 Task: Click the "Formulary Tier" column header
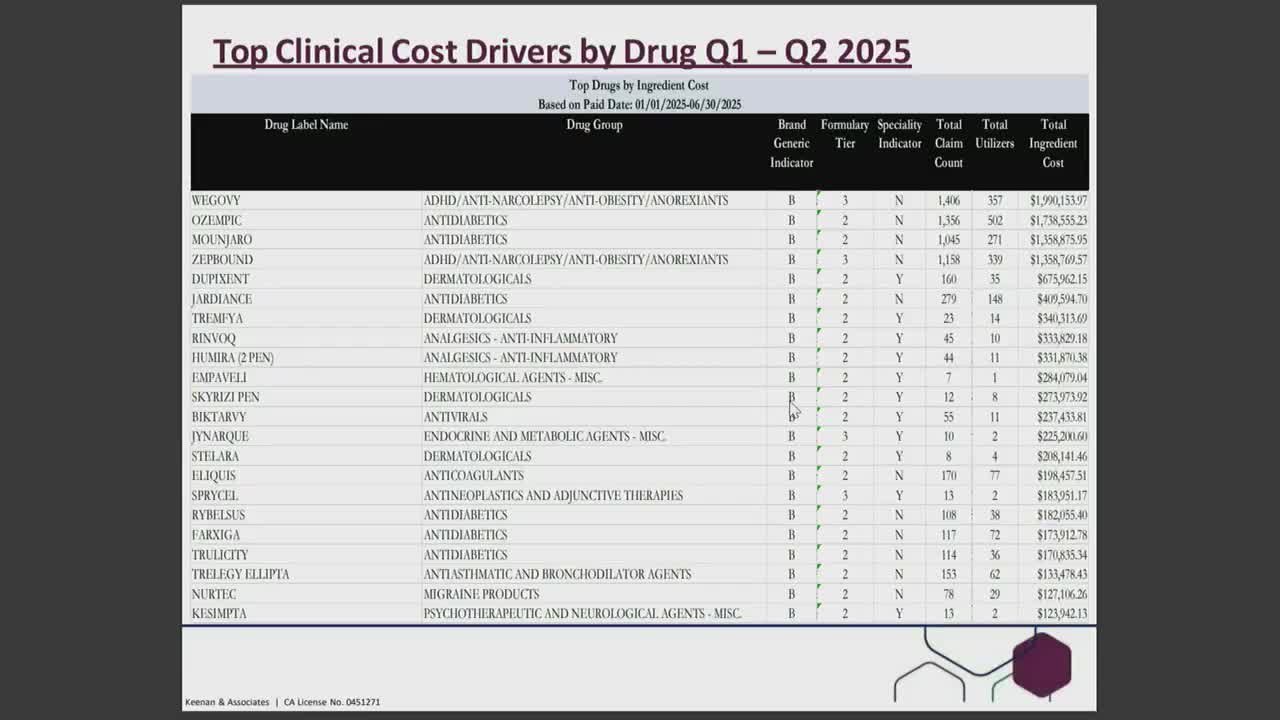pos(845,134)
